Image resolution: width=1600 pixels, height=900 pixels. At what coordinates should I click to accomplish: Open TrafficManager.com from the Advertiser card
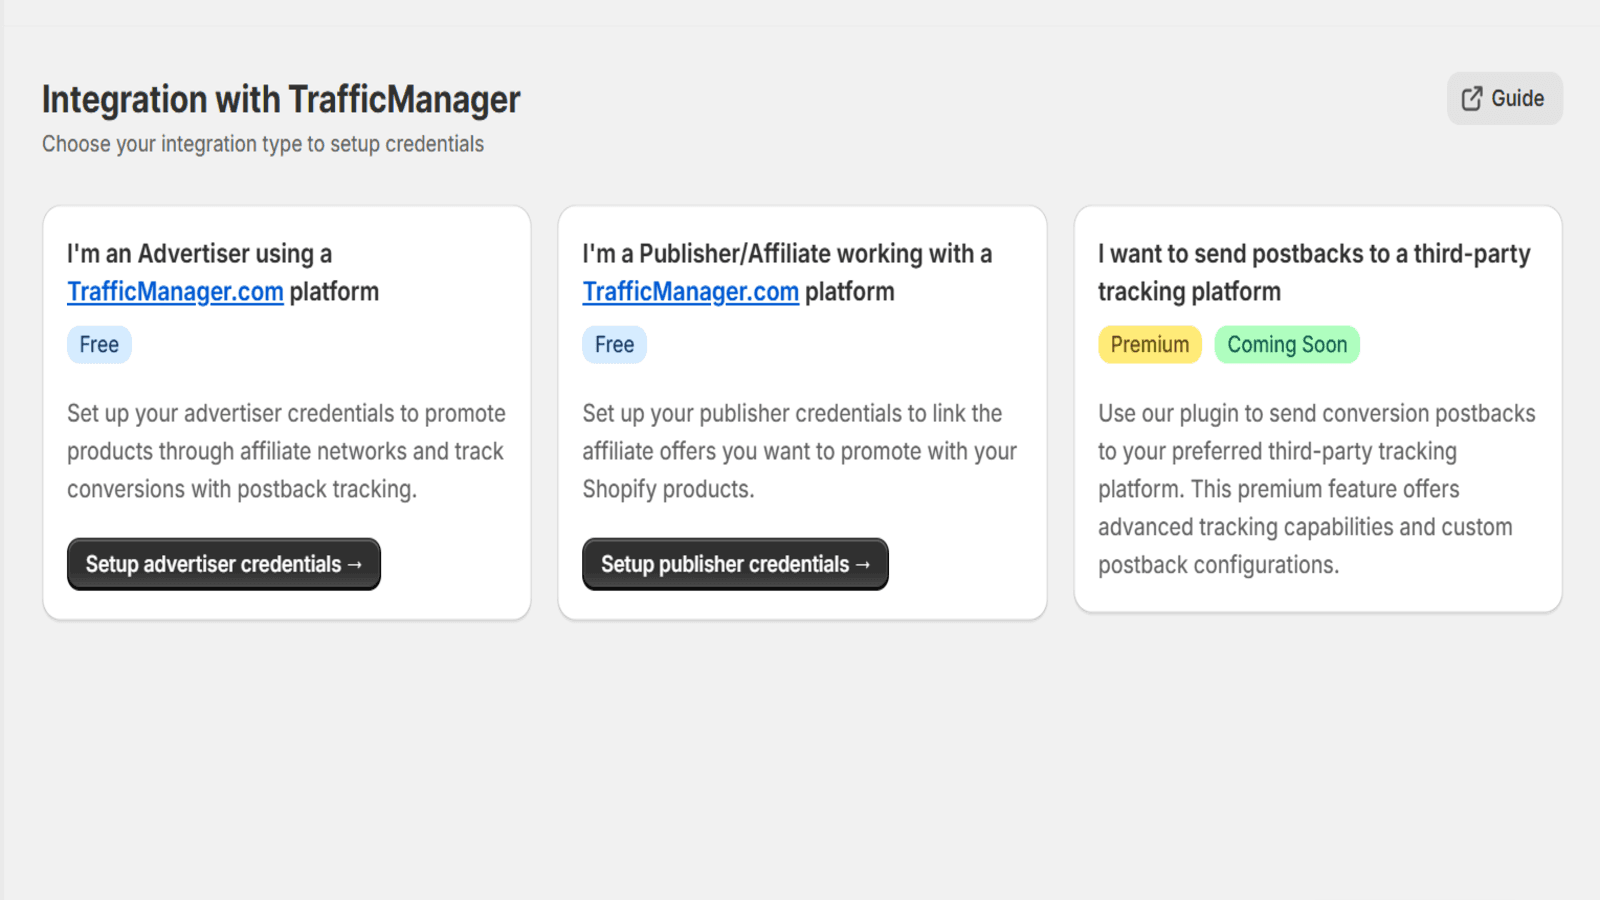[175, 291]
